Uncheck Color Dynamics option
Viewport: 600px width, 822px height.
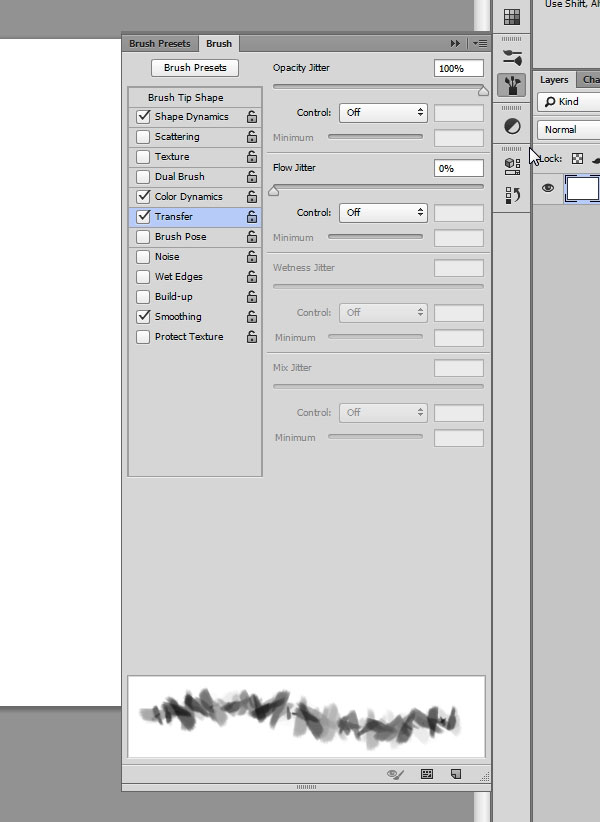pos(143,197)
